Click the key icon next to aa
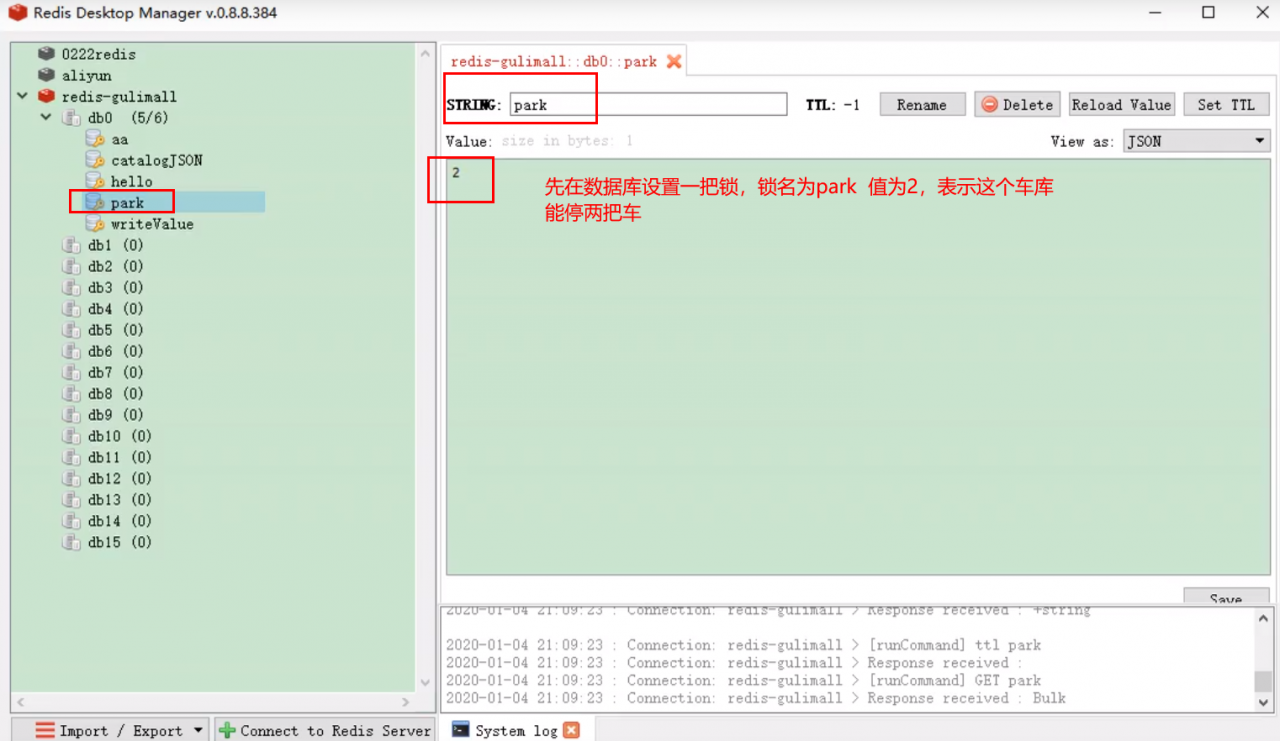Image resolution: width=1280 pixels, height=741 pixels. (95, 139)
